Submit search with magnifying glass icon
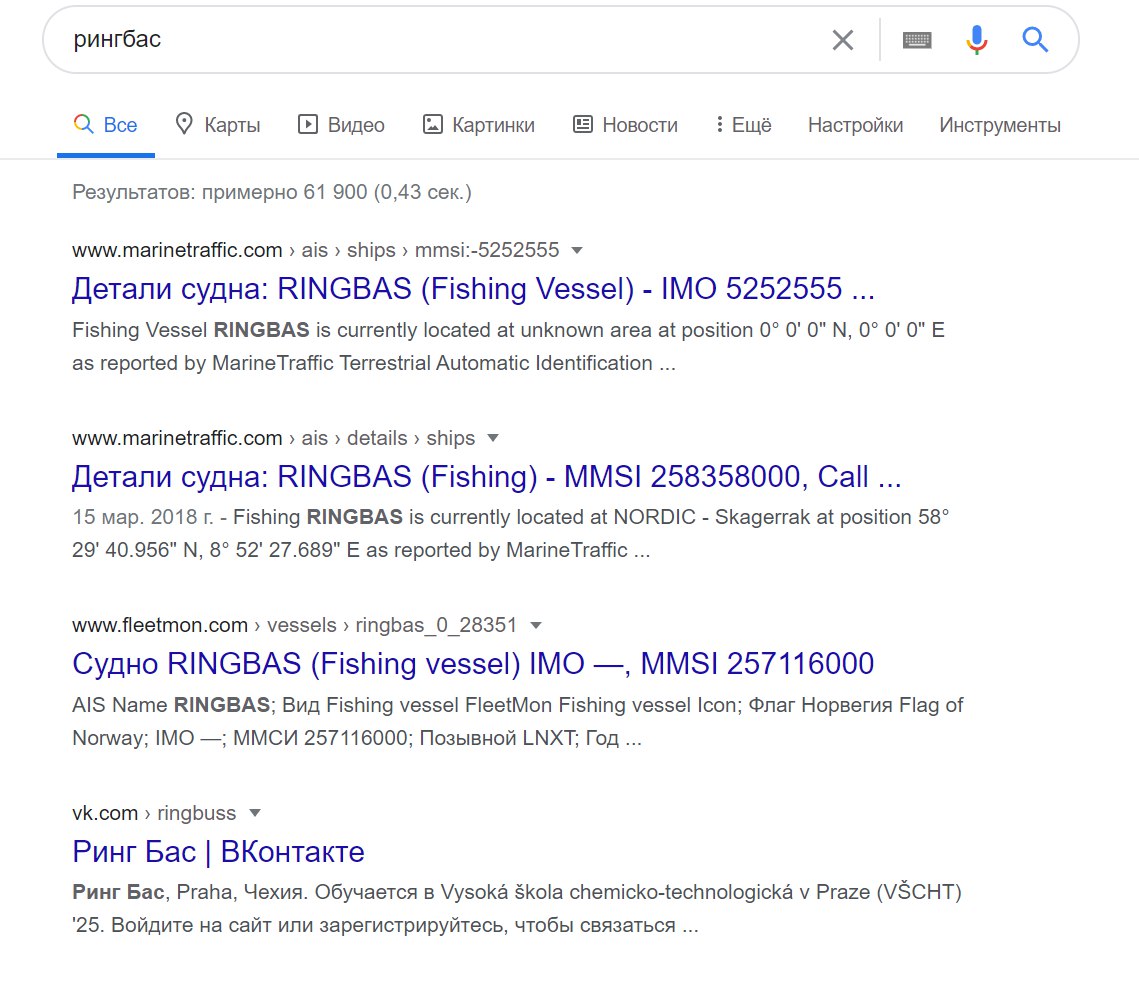Viewport: 1139px width, 985px height. [x=1035, y=39]
